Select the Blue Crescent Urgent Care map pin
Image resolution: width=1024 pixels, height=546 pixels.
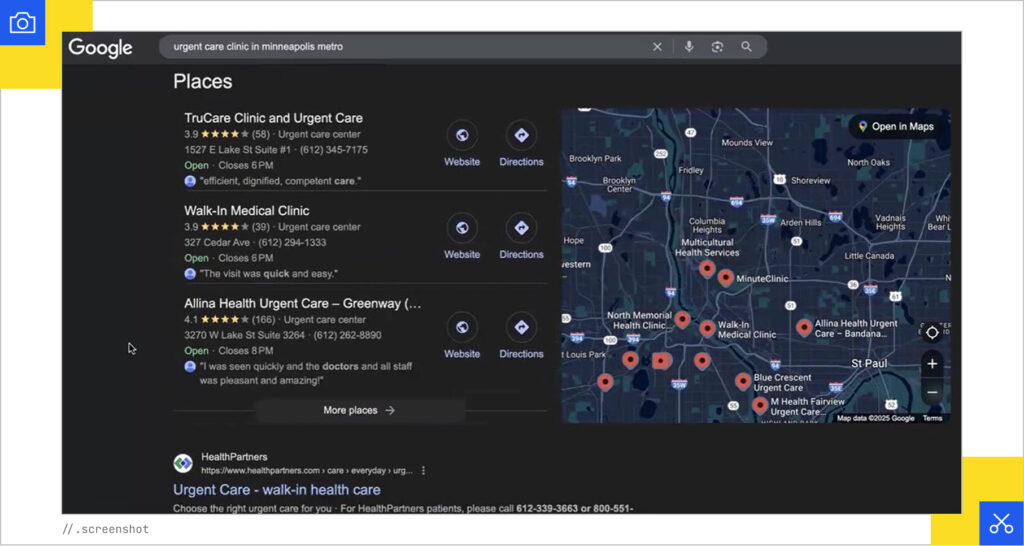pyautogui.click(x=743, y=380)
